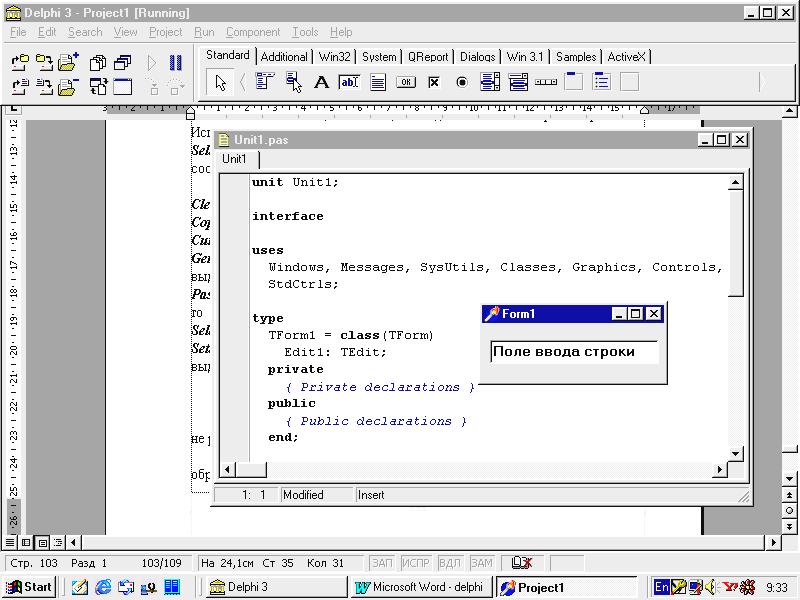The height and width of the screenshot is (600, 800).
Task: Switch to the Dialogs palette tab
Action: [x=477, y=57]
